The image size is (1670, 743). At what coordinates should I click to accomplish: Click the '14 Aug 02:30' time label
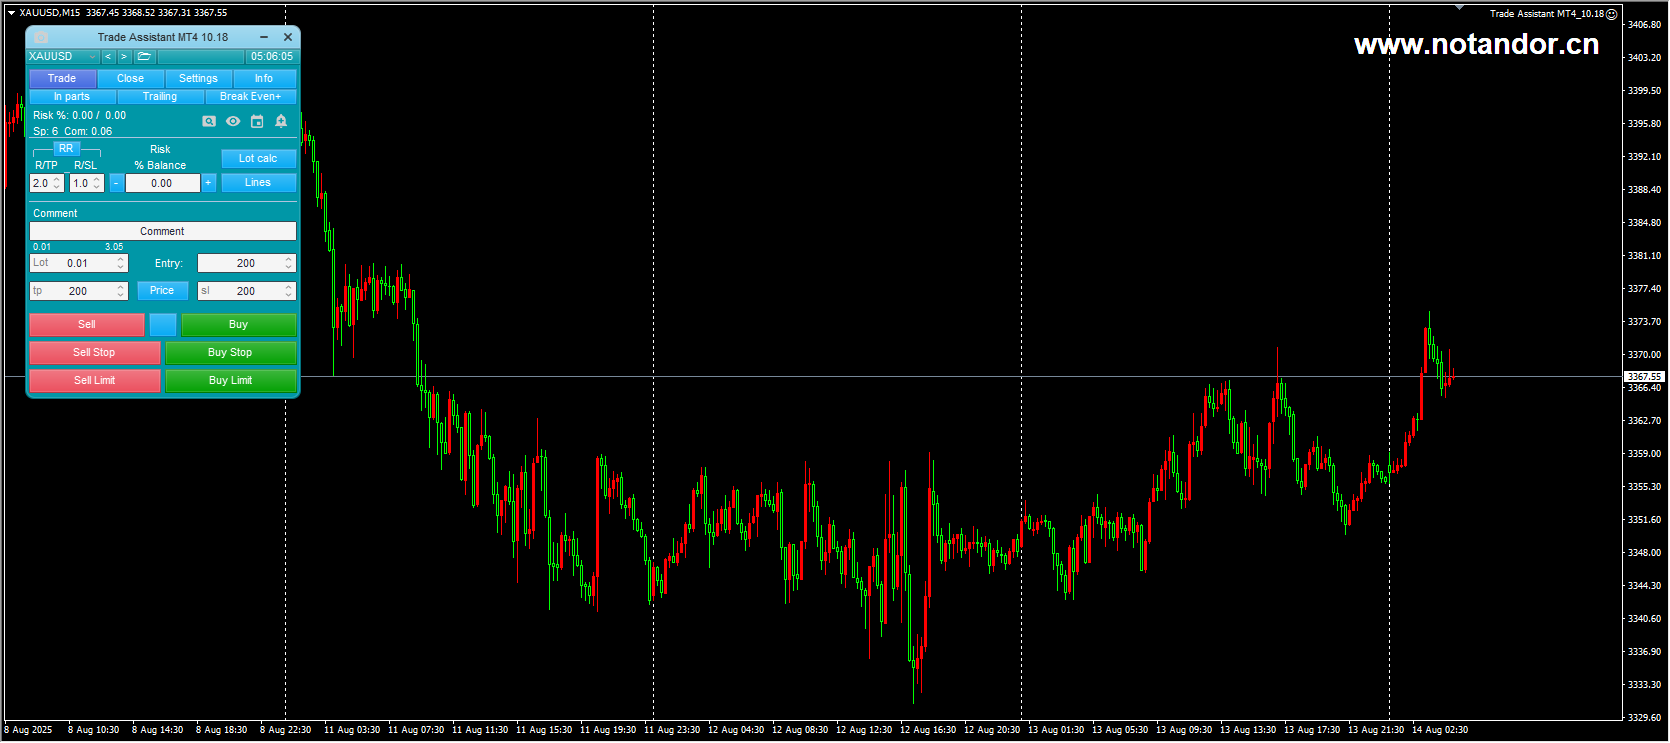click(1440, 730)
